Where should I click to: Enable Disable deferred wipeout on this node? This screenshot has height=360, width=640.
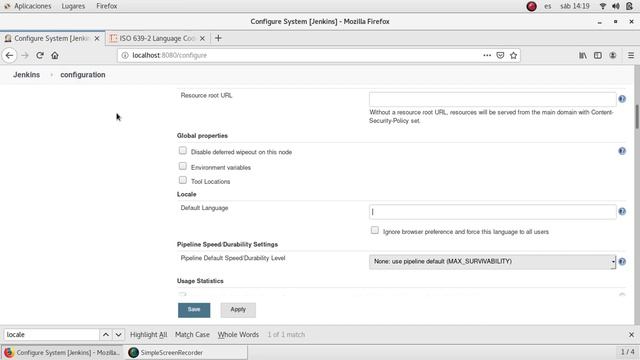(182, 151)
